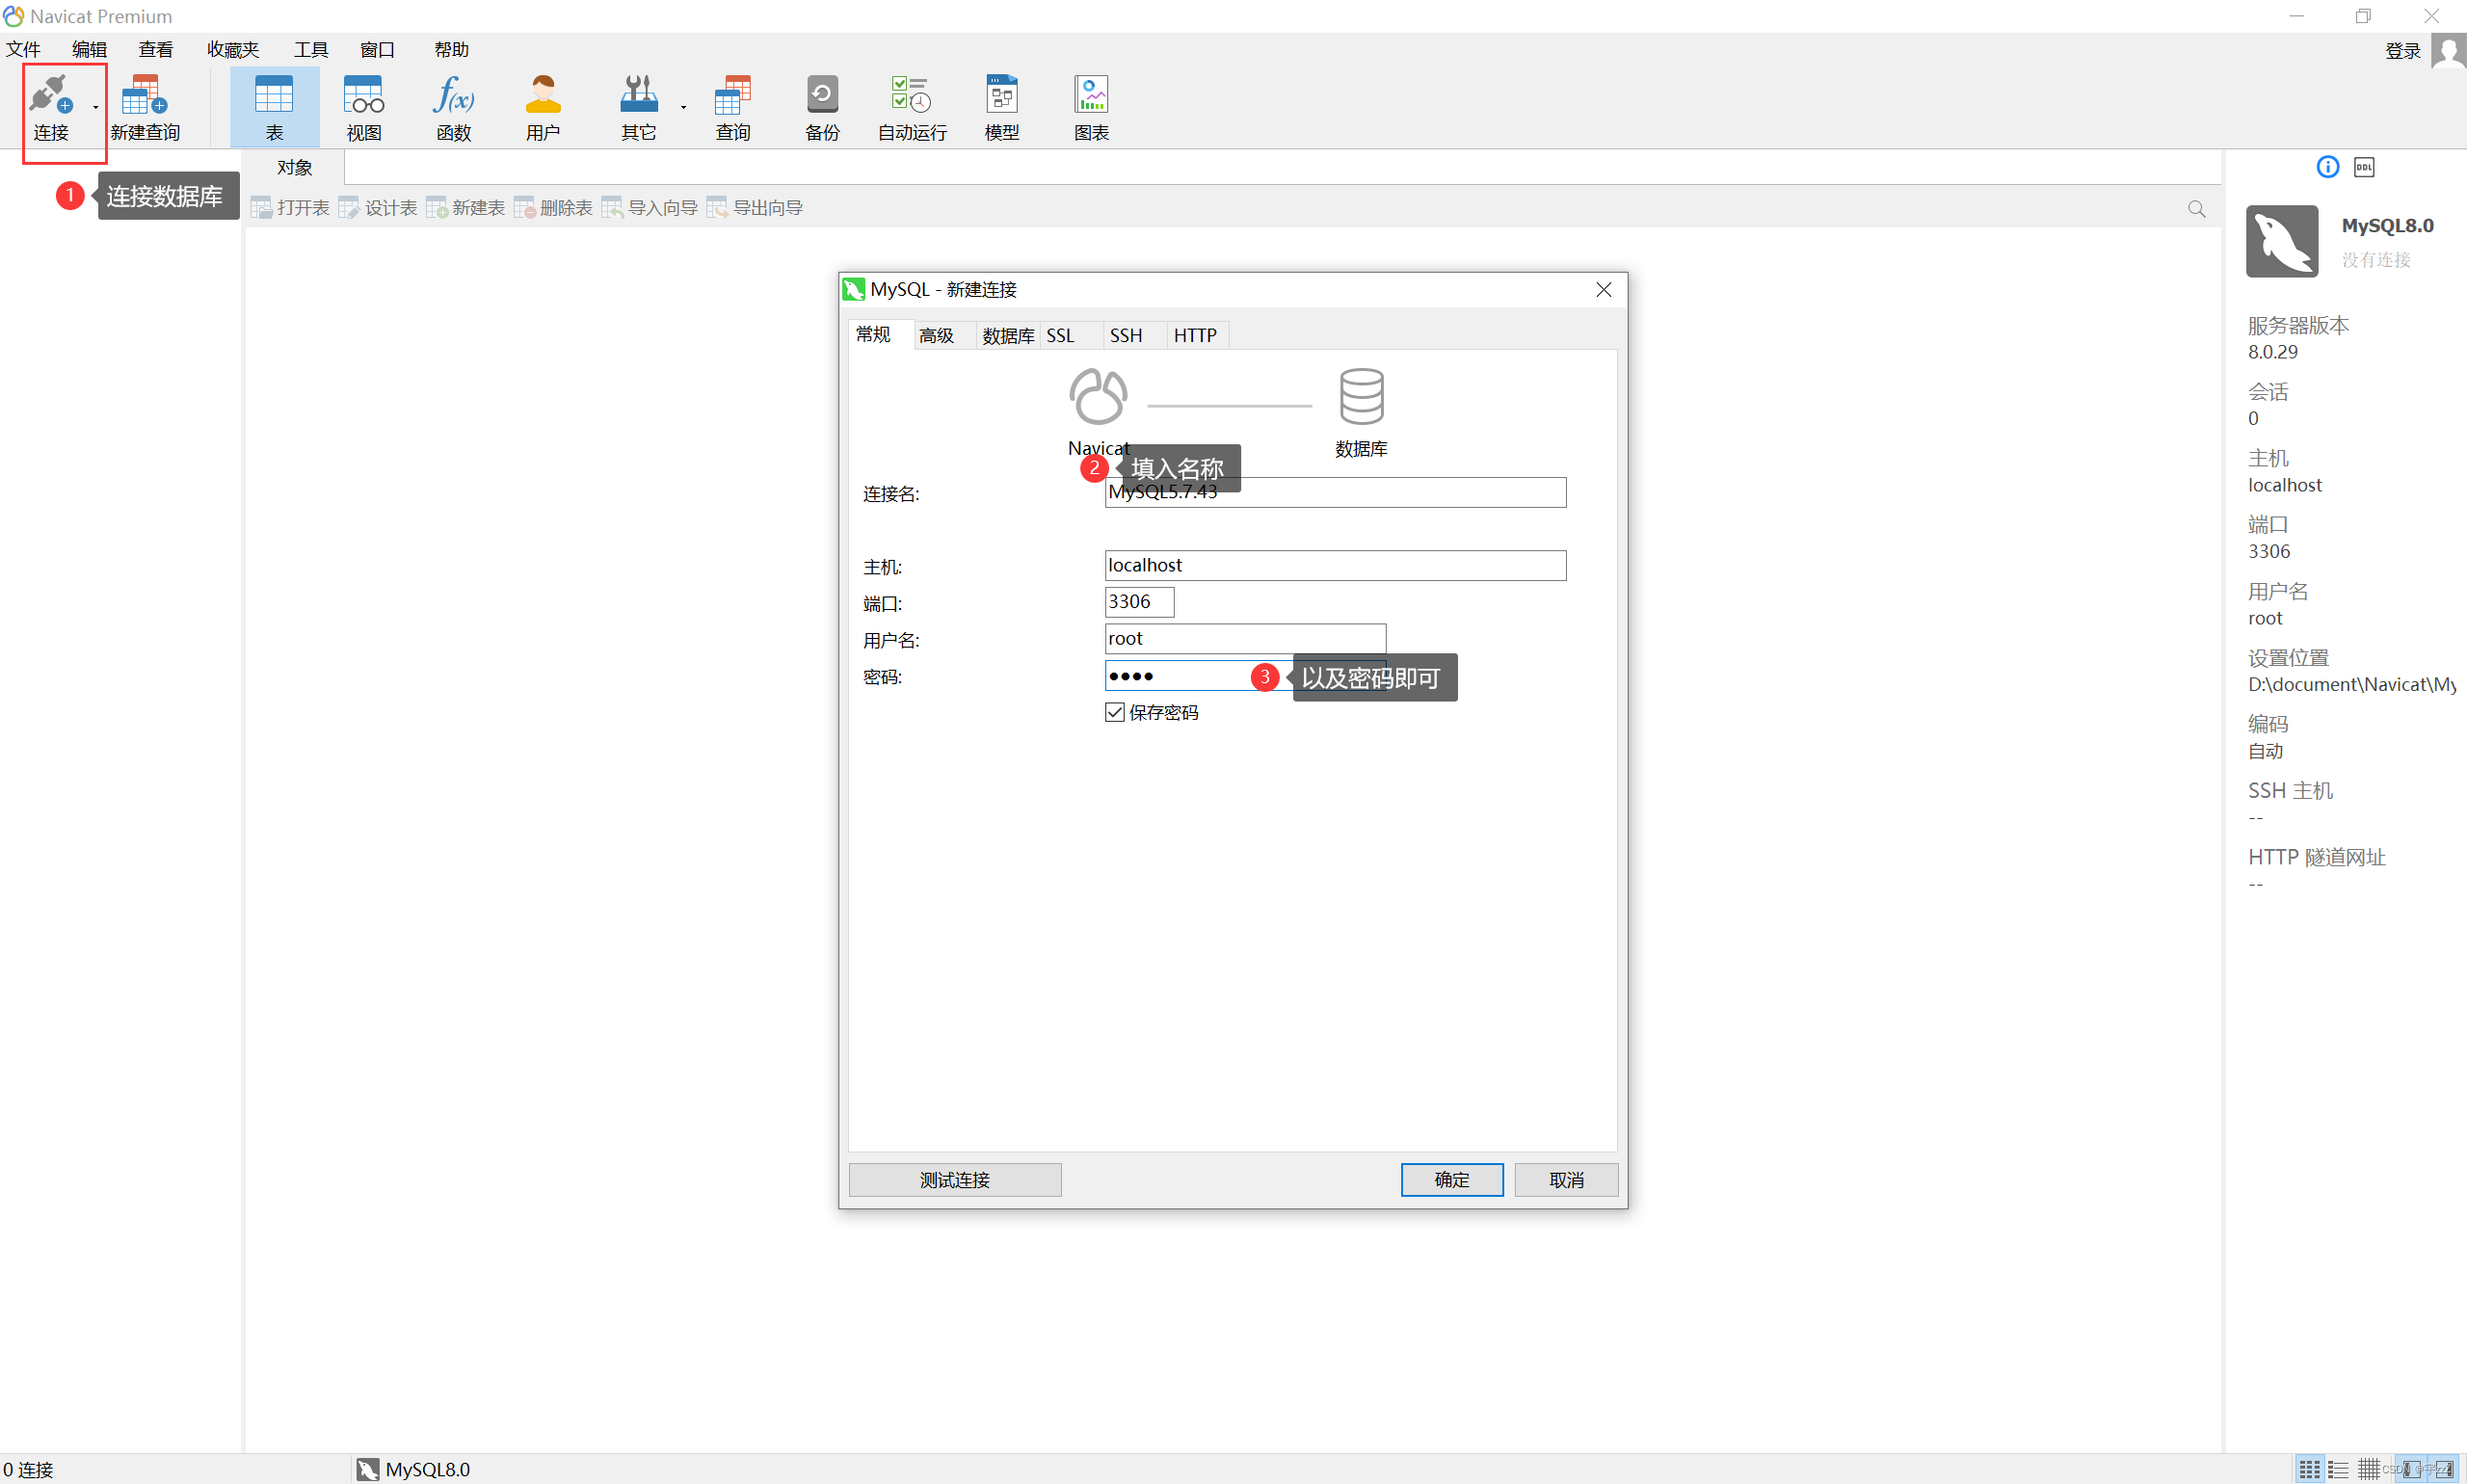This screenshot has width=2467, height=1484.
Task: Click the 测试连接 test connection button
Action: point(954,1179)
